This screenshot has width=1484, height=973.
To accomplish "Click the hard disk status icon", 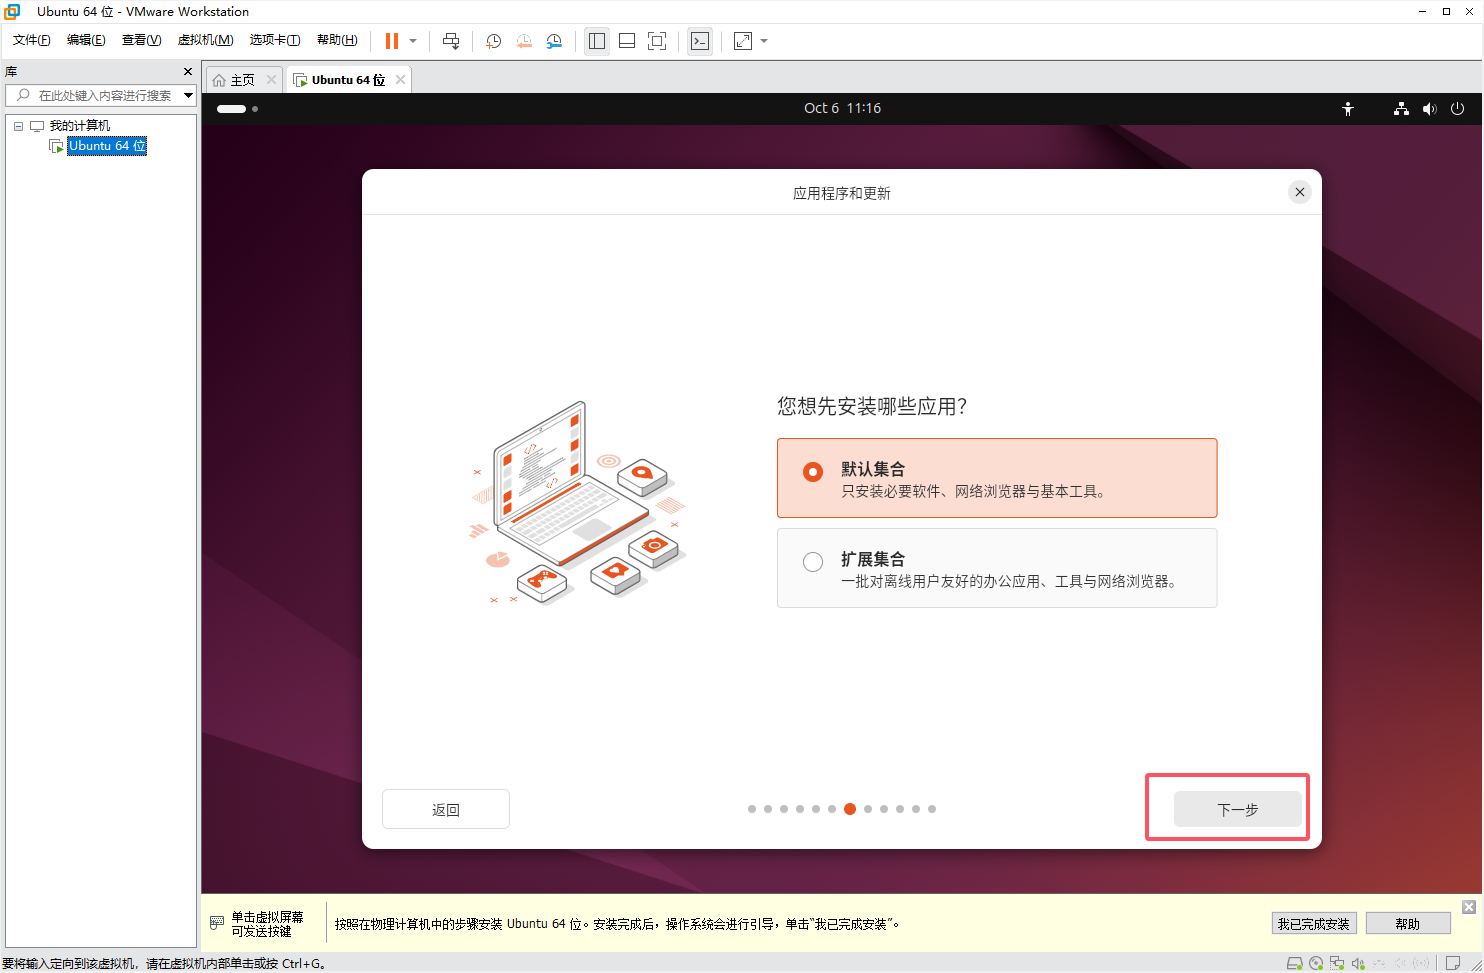I will click(1295, 964).
